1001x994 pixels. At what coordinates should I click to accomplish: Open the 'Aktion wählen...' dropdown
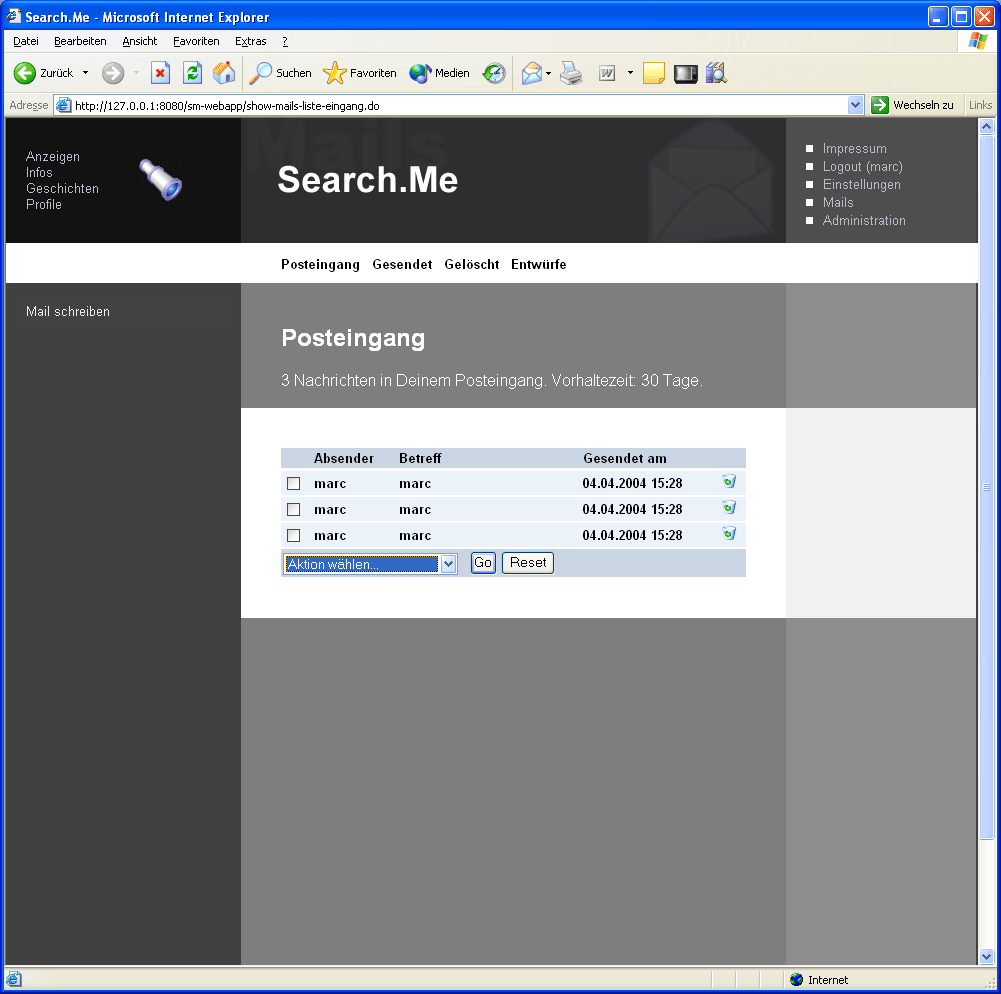pyautogui.click(x=370, y=564)
